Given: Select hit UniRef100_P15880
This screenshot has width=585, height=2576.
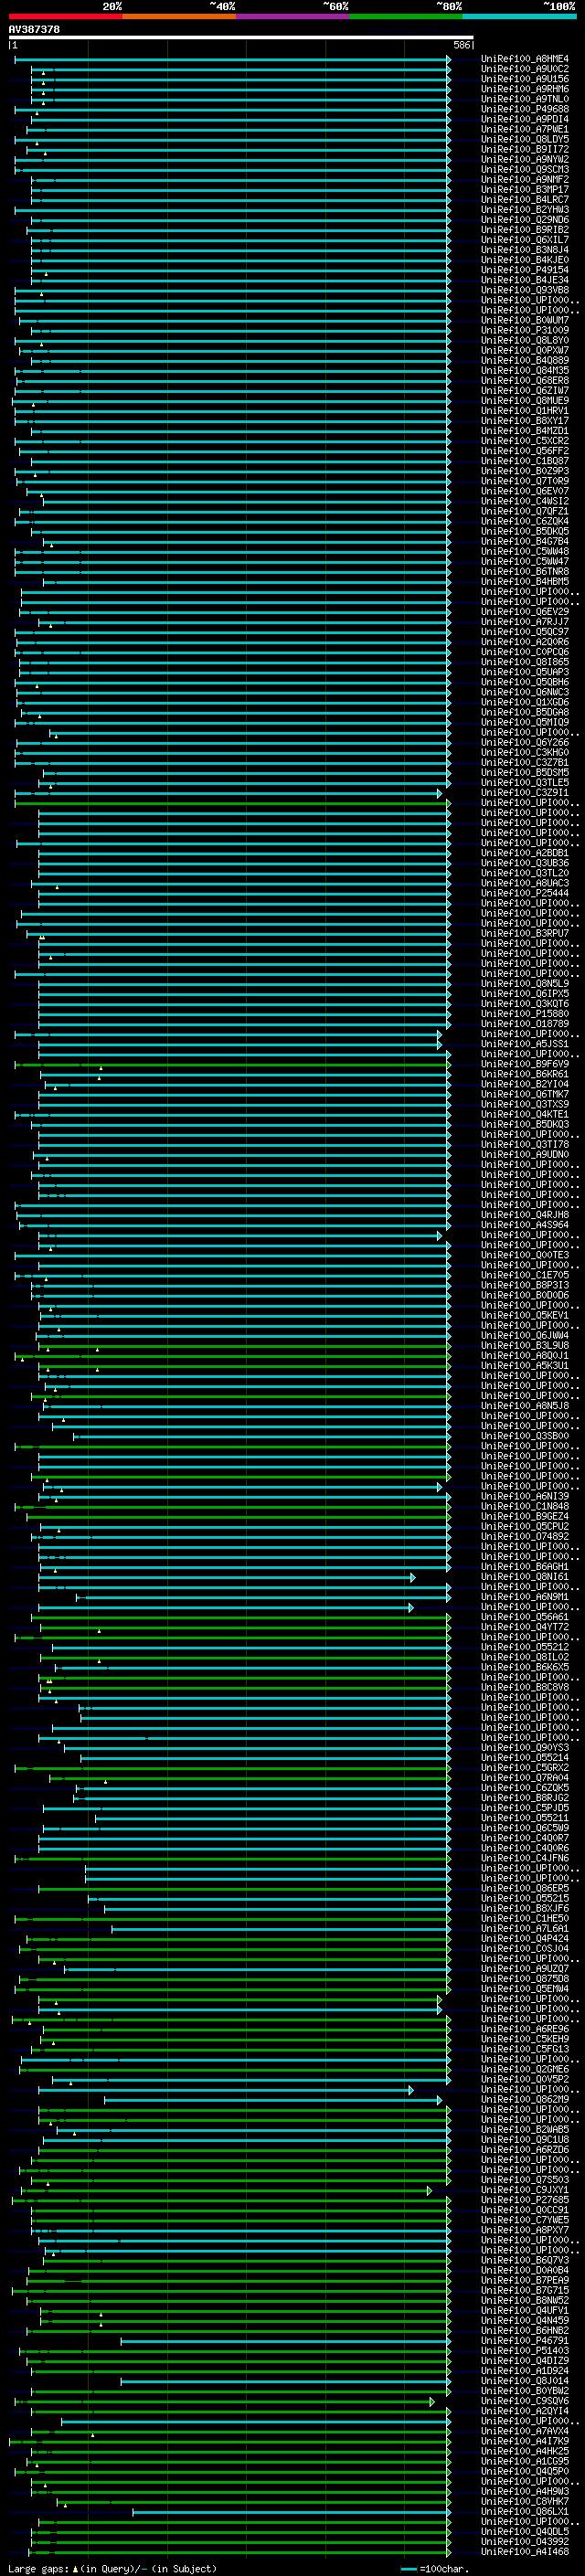Looking at the screenshot, I should pyautogui.click(x=525, y=1014).
